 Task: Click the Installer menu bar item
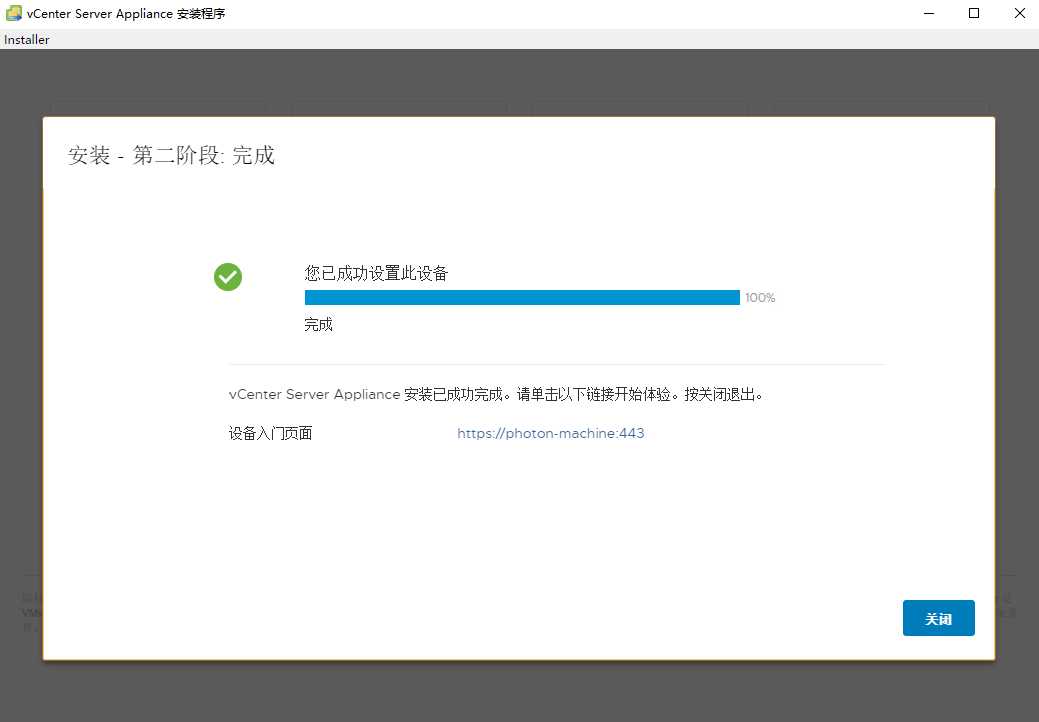[x=26, y=39]
